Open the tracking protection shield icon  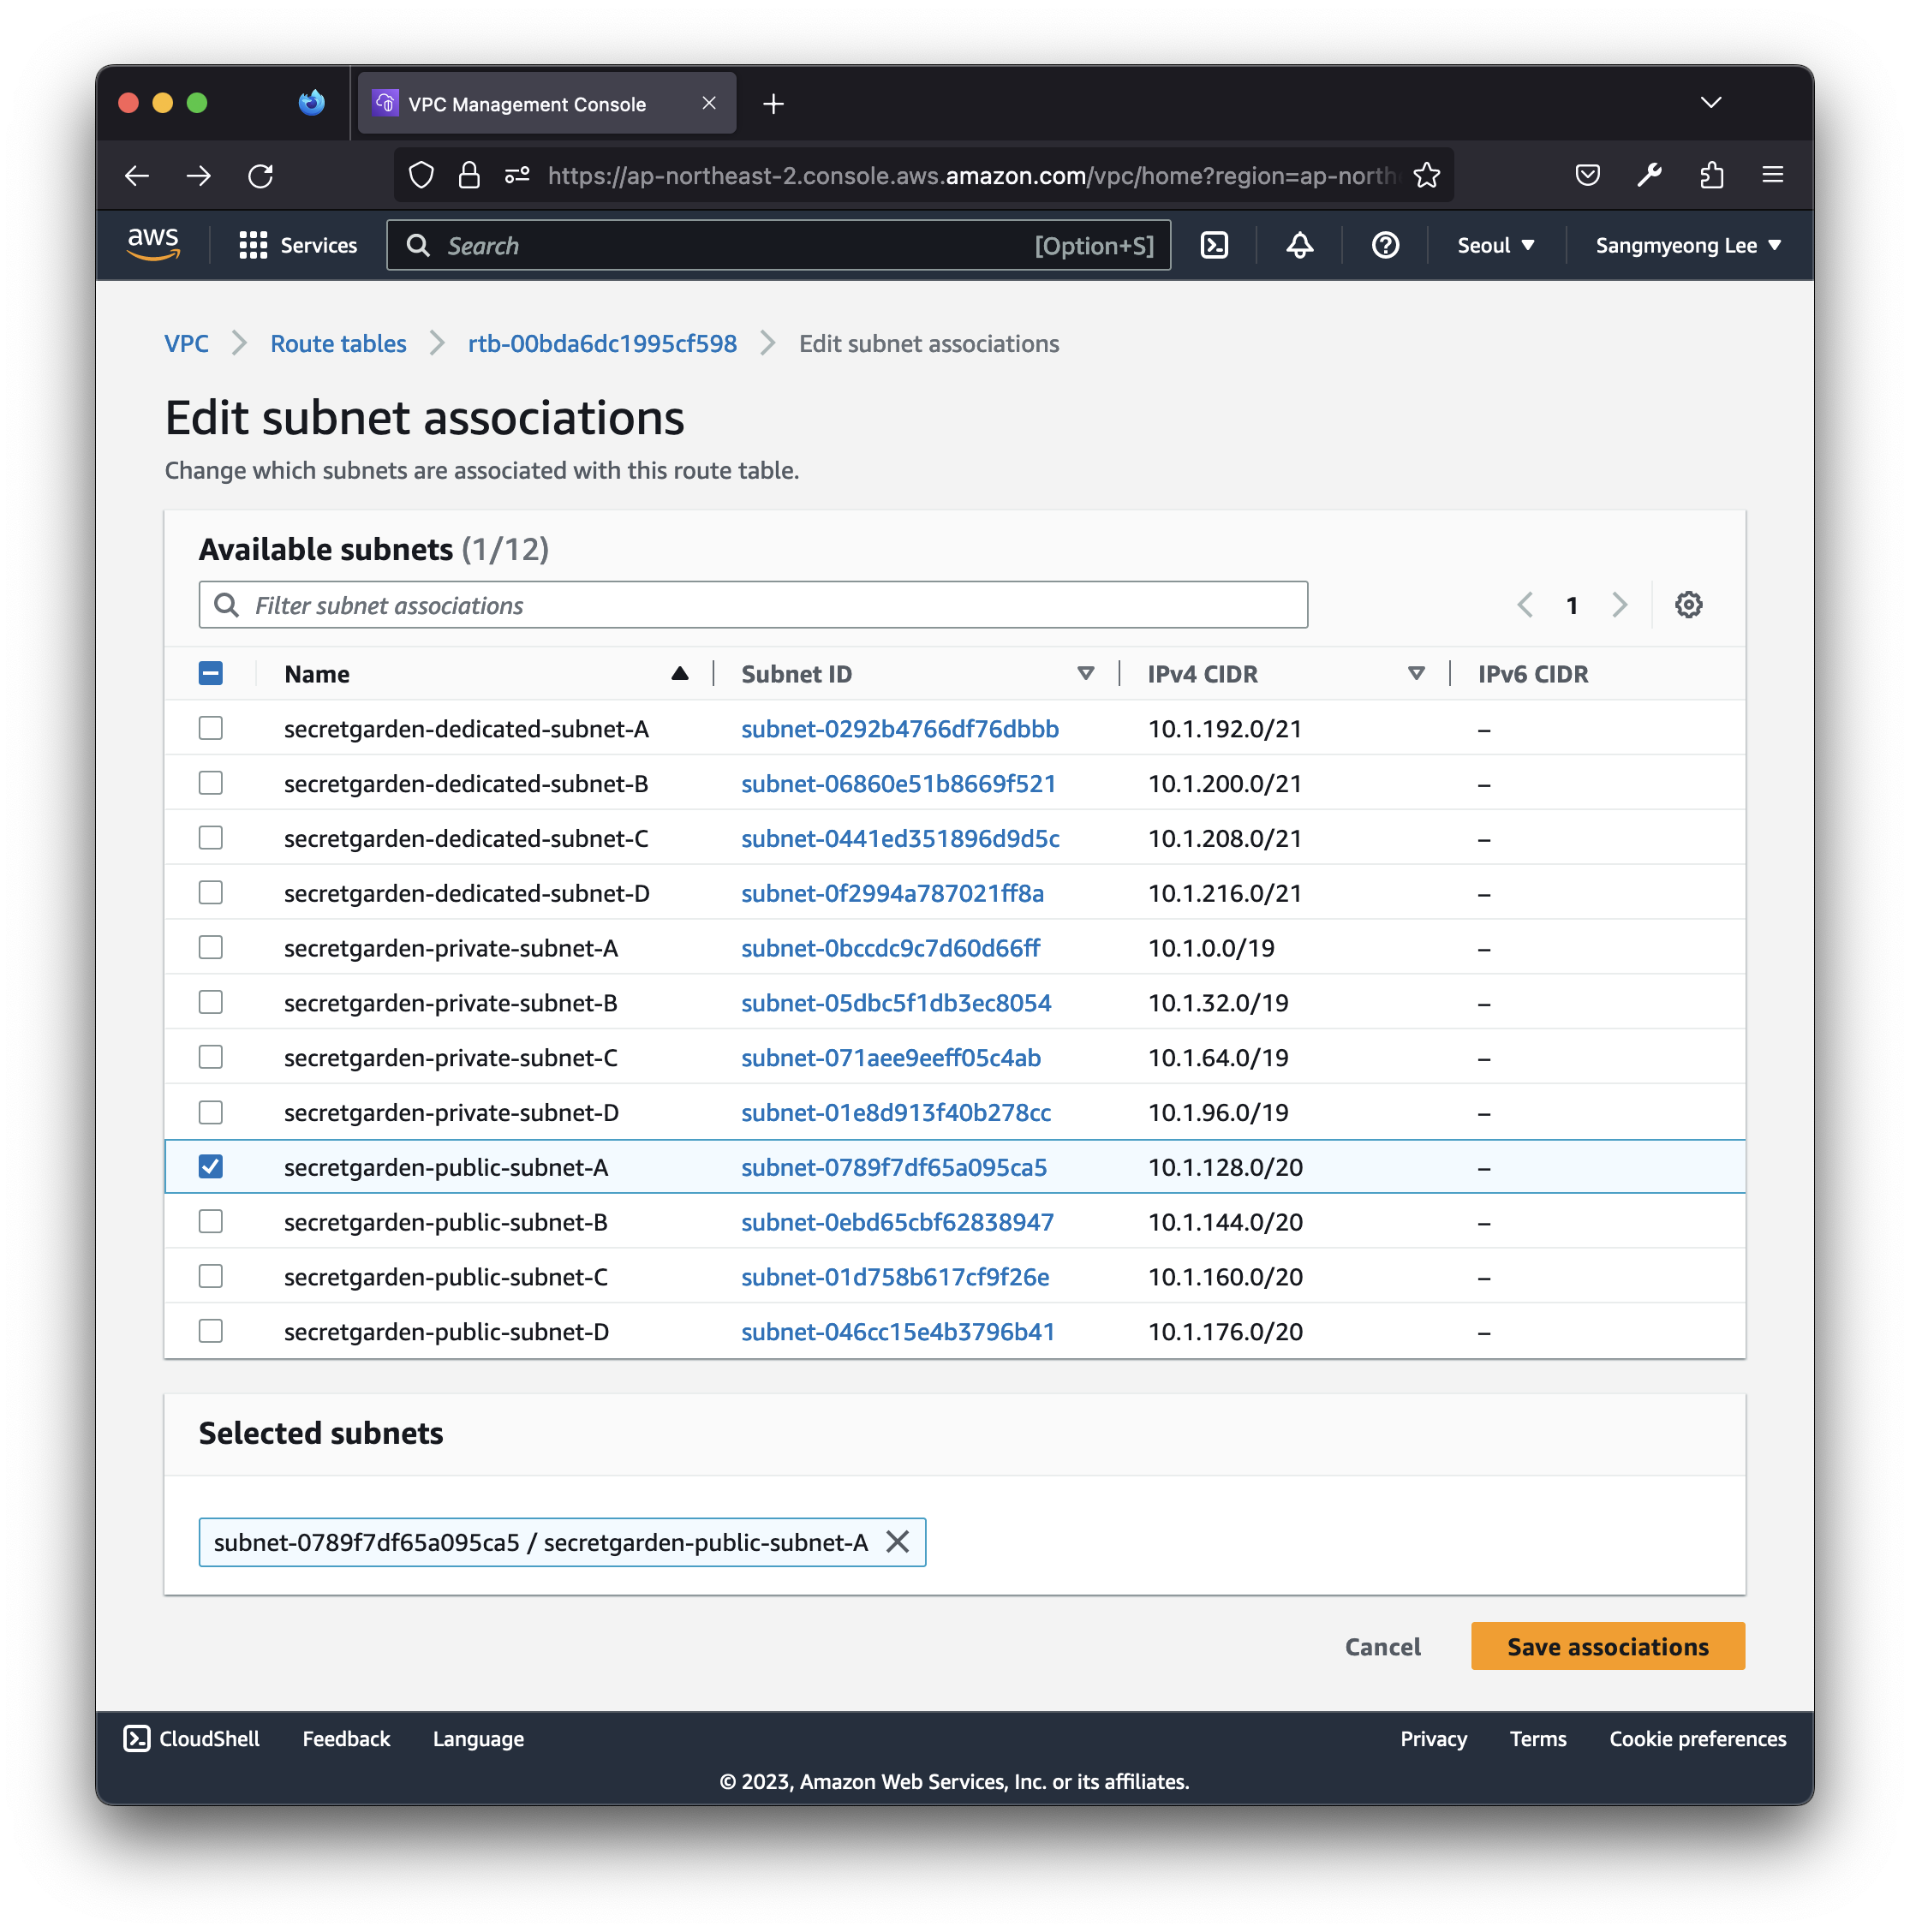[x=421, y=176]
